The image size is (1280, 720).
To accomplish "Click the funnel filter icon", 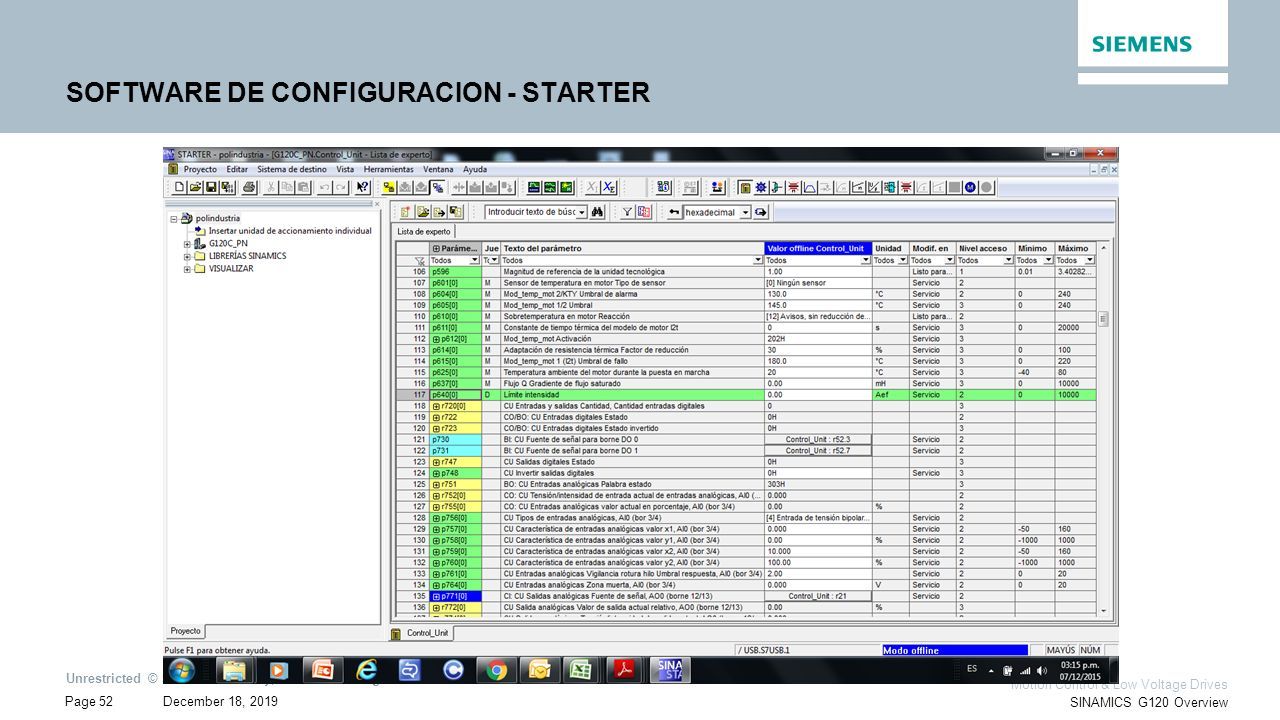I will coord(627,212).
